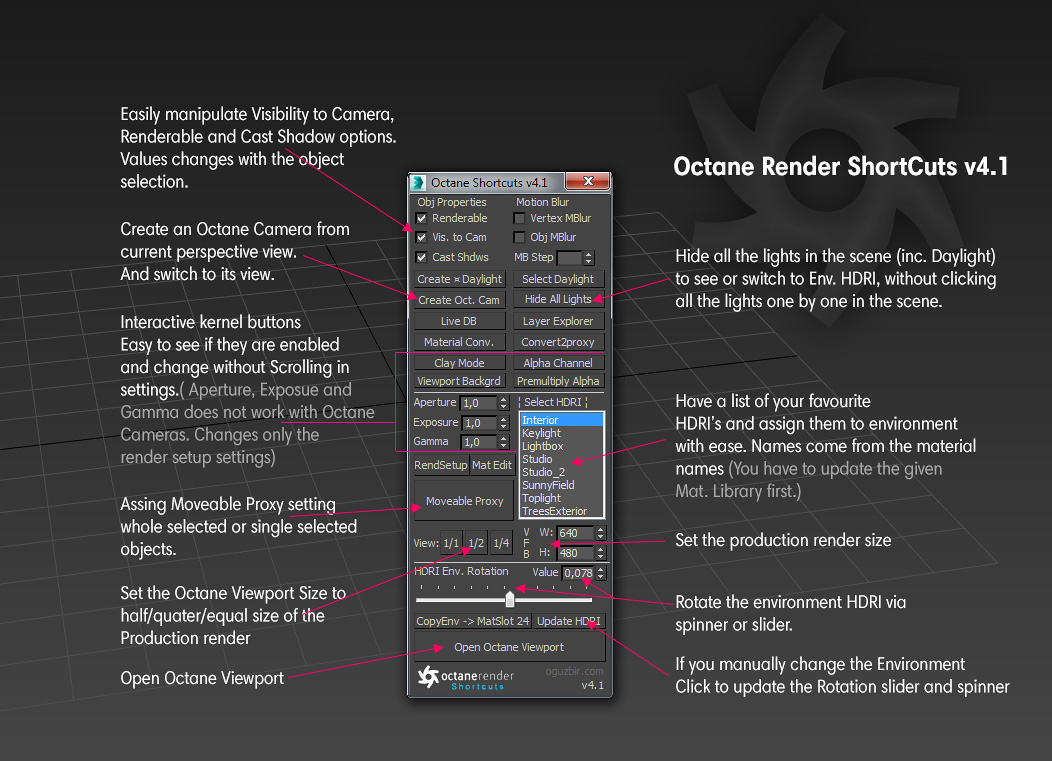1052x761 pixels.
Task: Close the Octane Shortcuts window
Action: (588, 181)
